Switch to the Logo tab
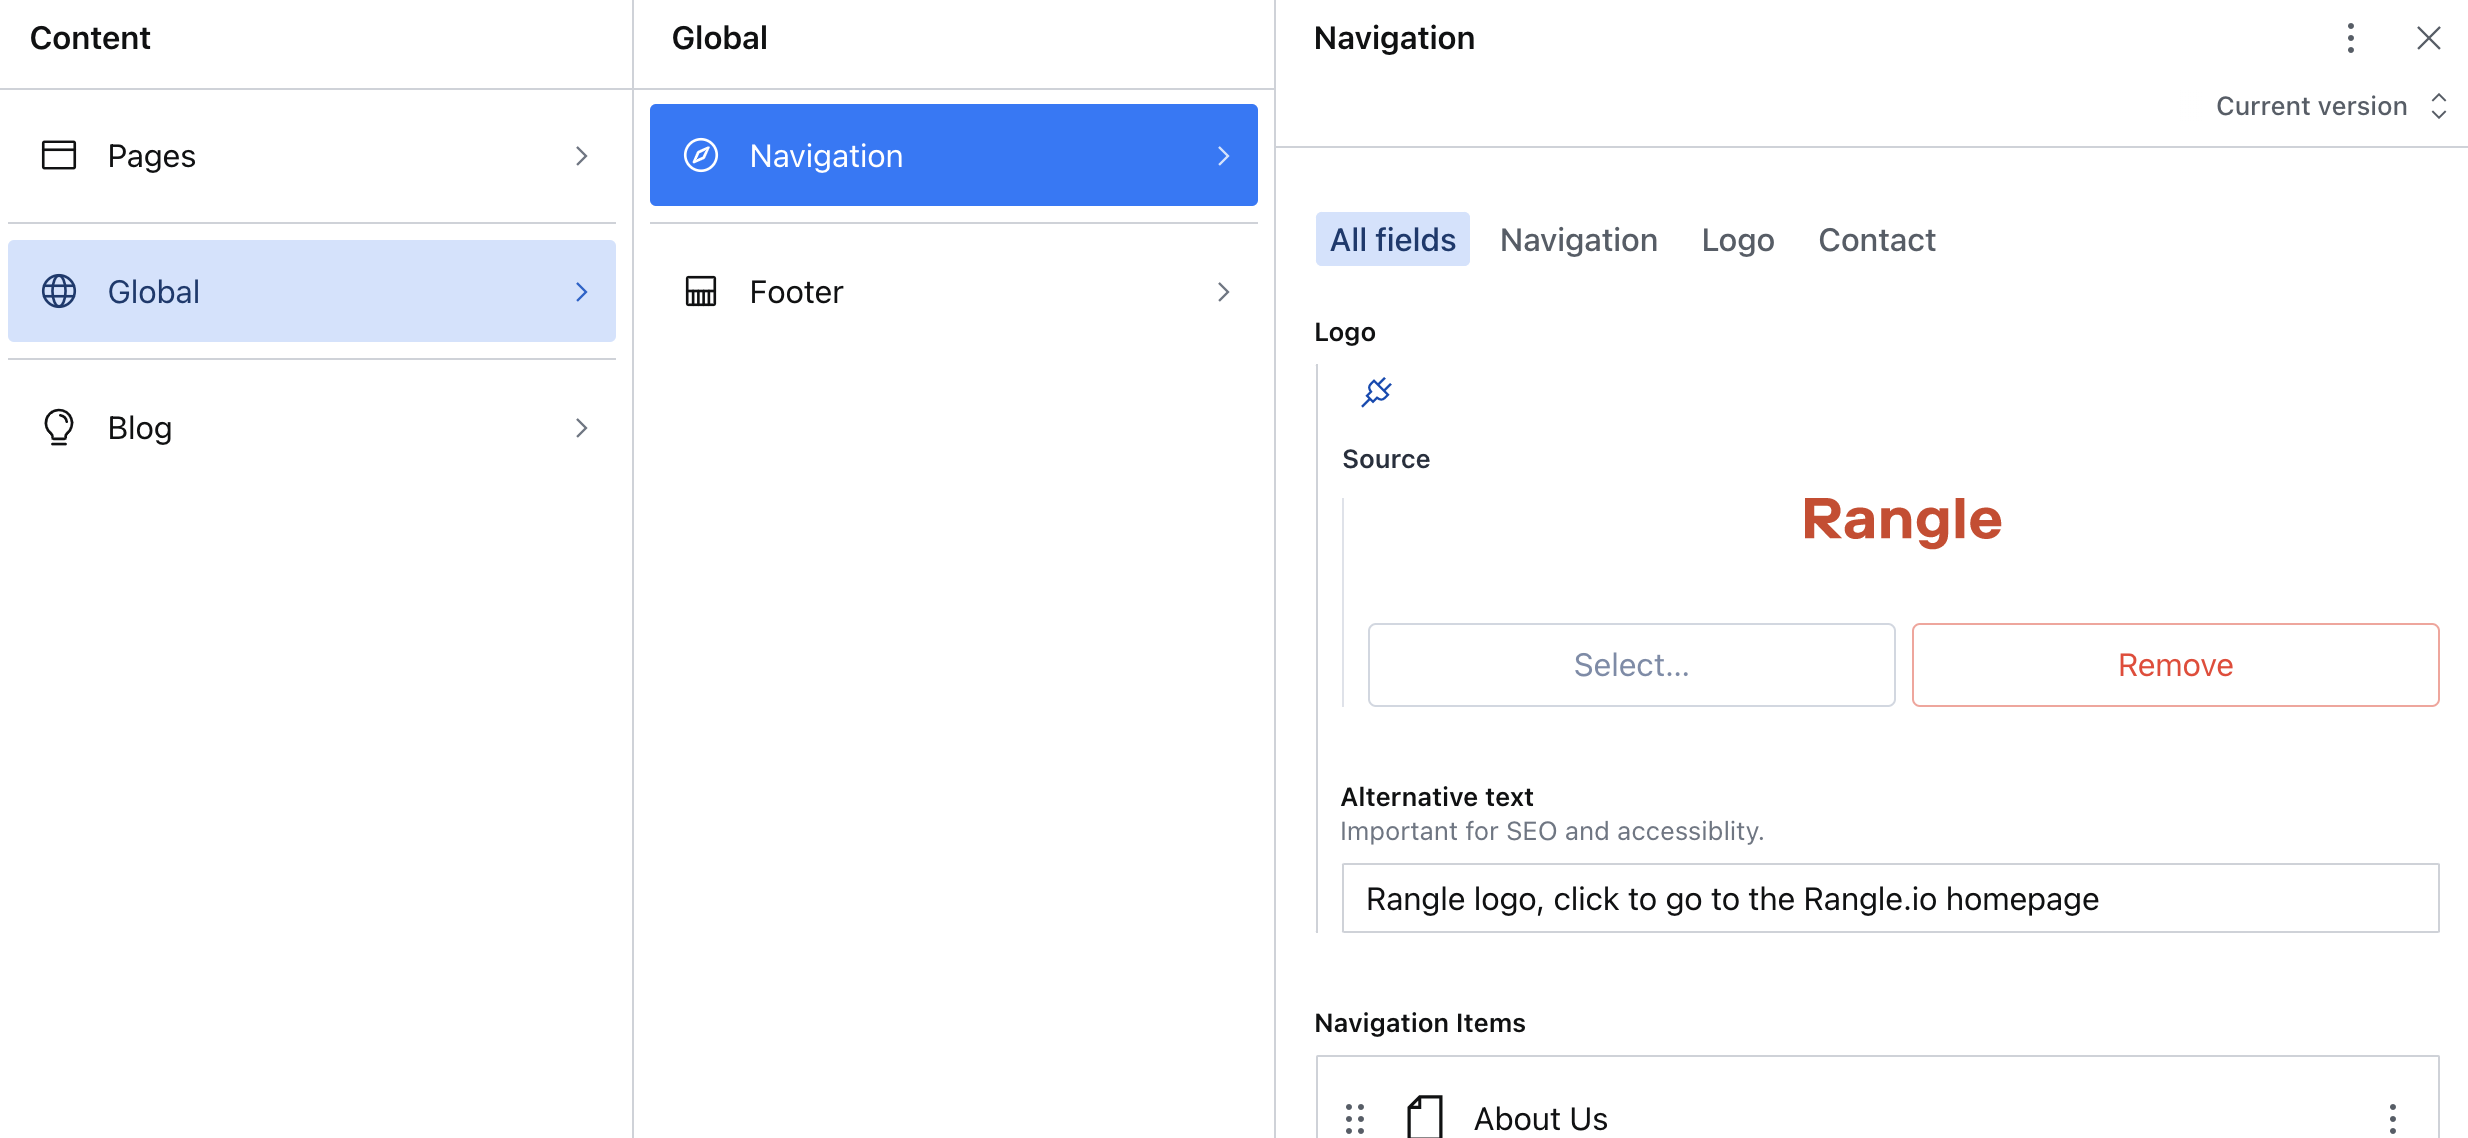 1737,240
